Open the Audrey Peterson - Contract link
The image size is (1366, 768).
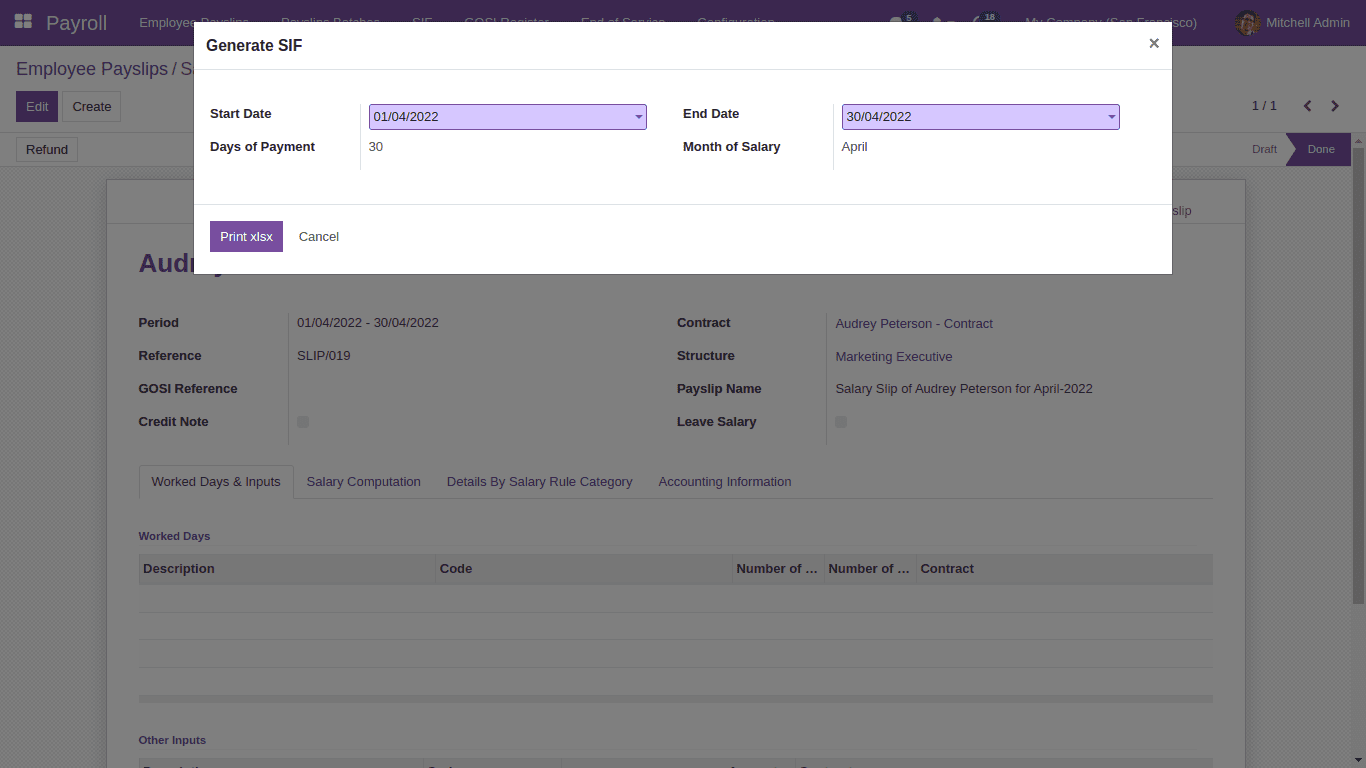pyautogui.click(x=913, y=323)
